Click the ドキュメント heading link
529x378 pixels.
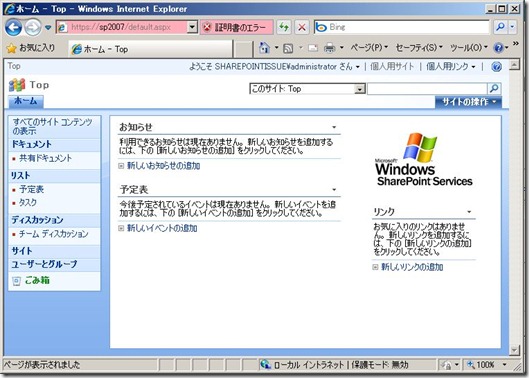tap(31, 144)
